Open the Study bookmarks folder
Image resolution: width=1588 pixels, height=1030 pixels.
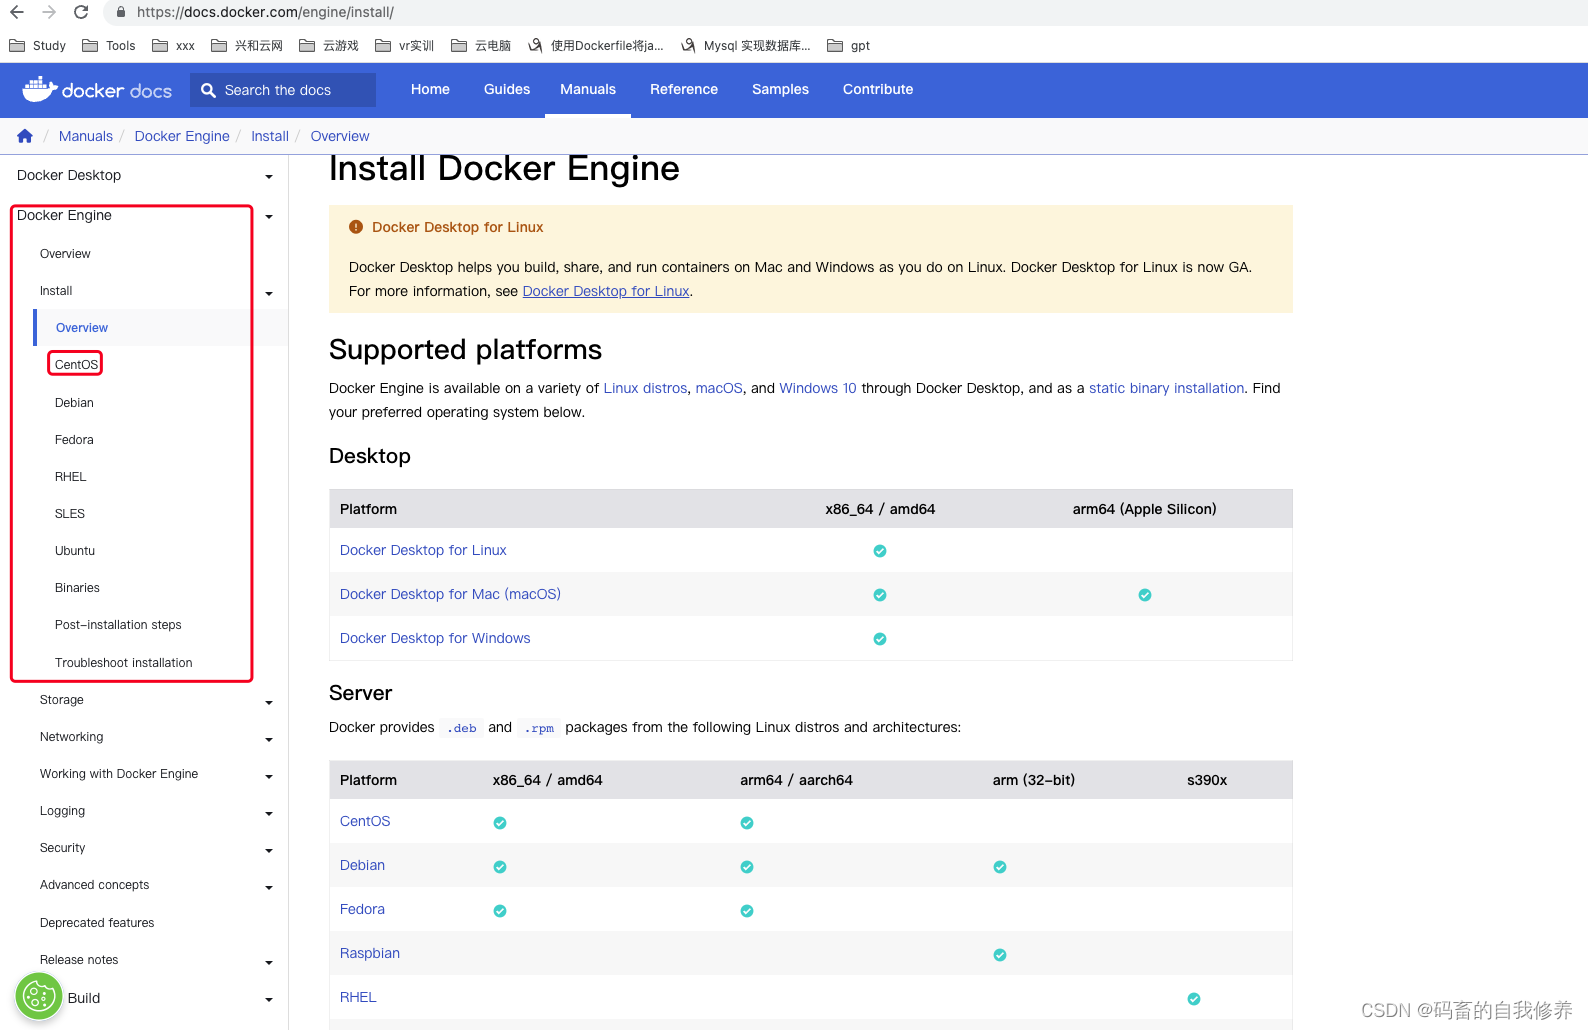click(38, 45)
